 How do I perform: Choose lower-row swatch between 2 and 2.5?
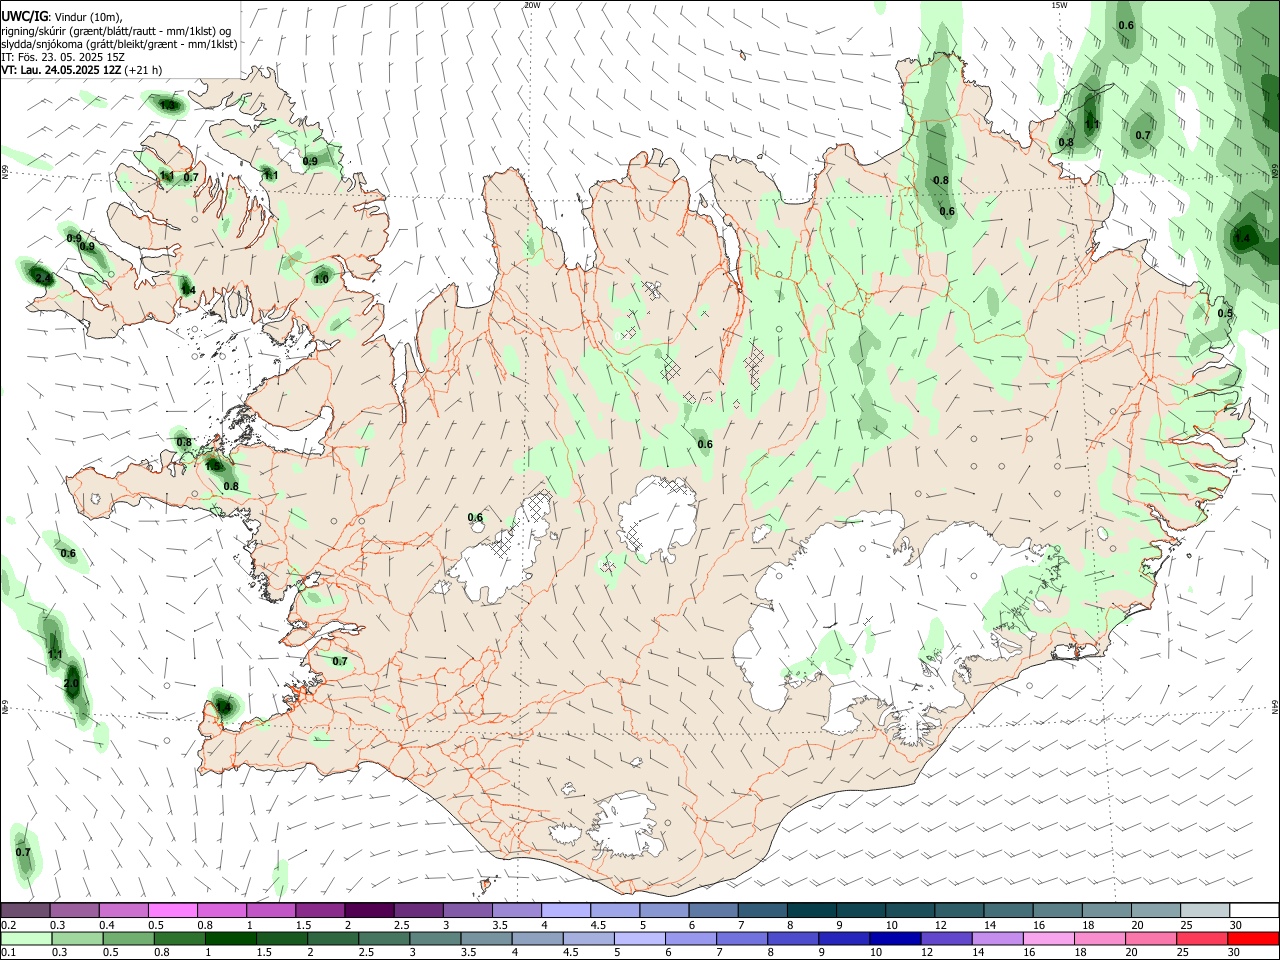333,938
